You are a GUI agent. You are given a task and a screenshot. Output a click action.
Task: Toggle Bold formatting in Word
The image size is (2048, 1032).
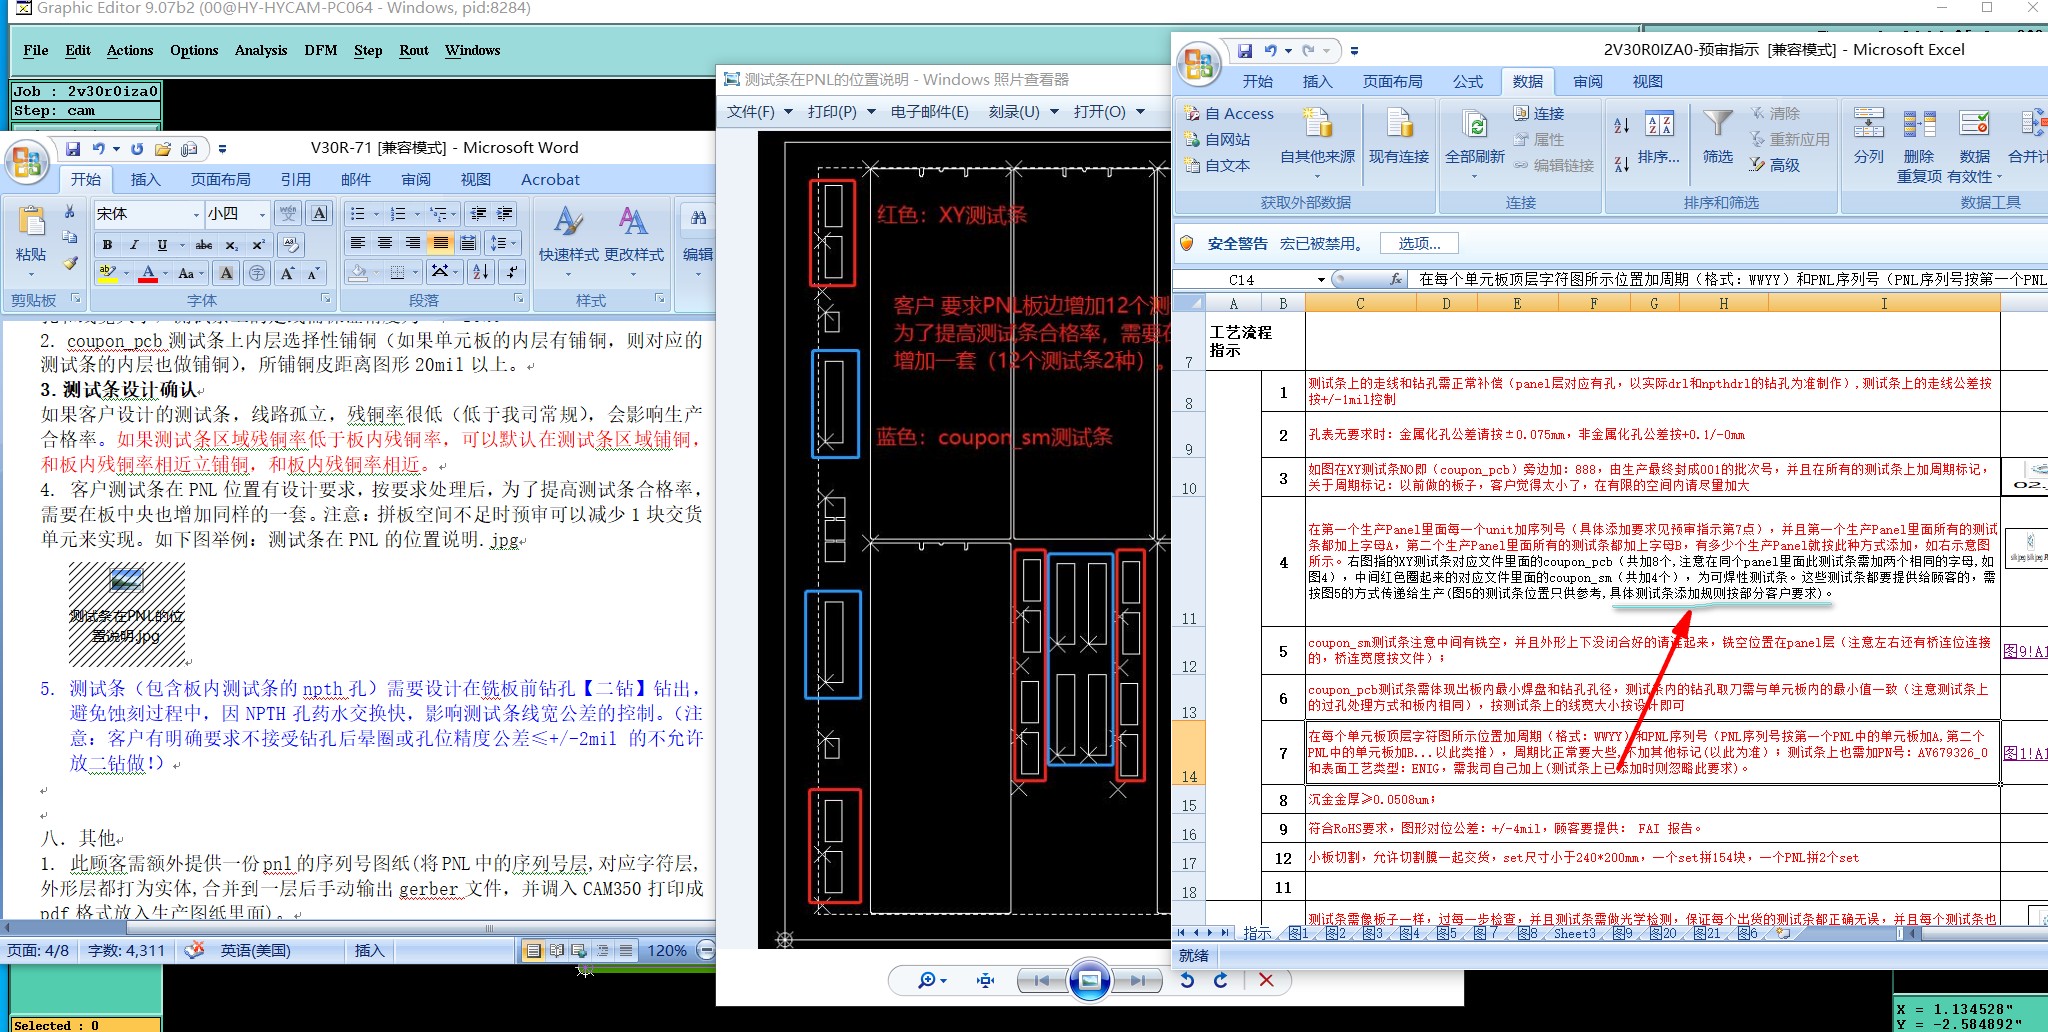click(107, 245)
